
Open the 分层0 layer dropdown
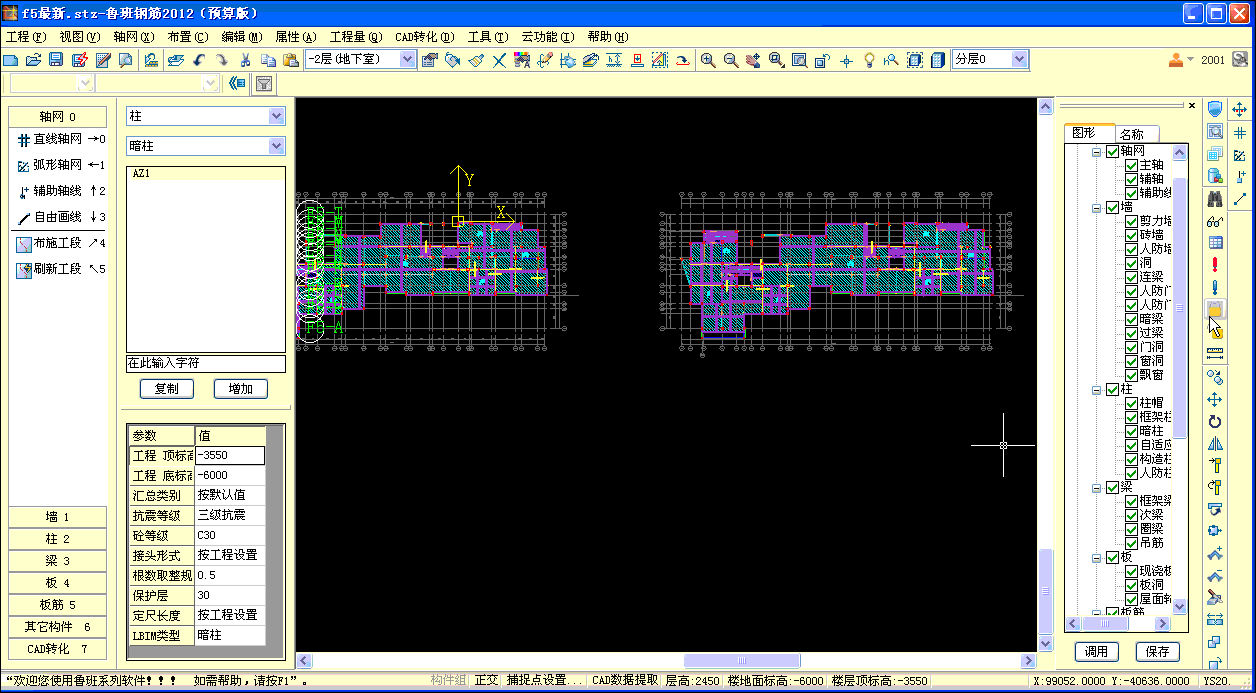point(1019,59)
